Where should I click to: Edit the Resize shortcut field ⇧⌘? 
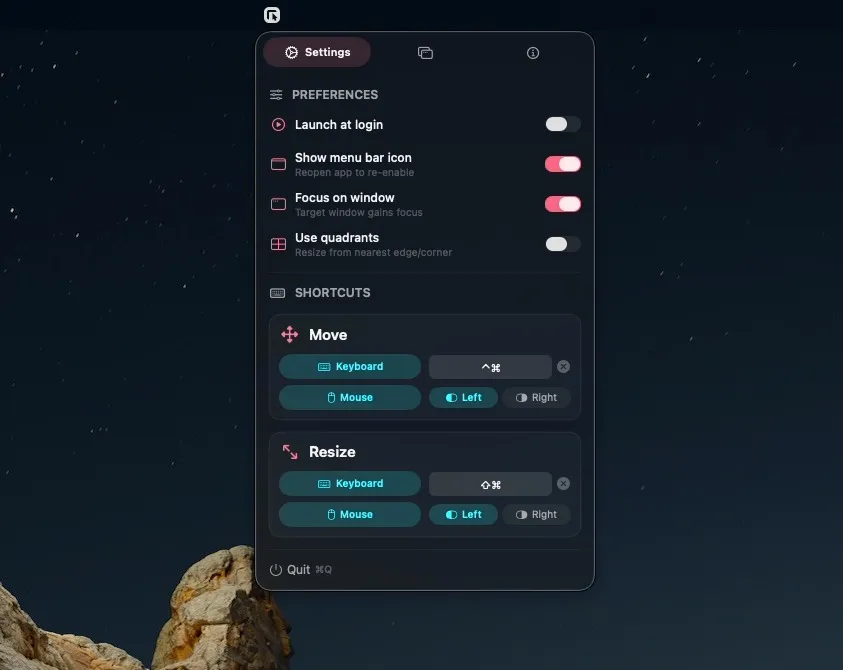point(490,484)
